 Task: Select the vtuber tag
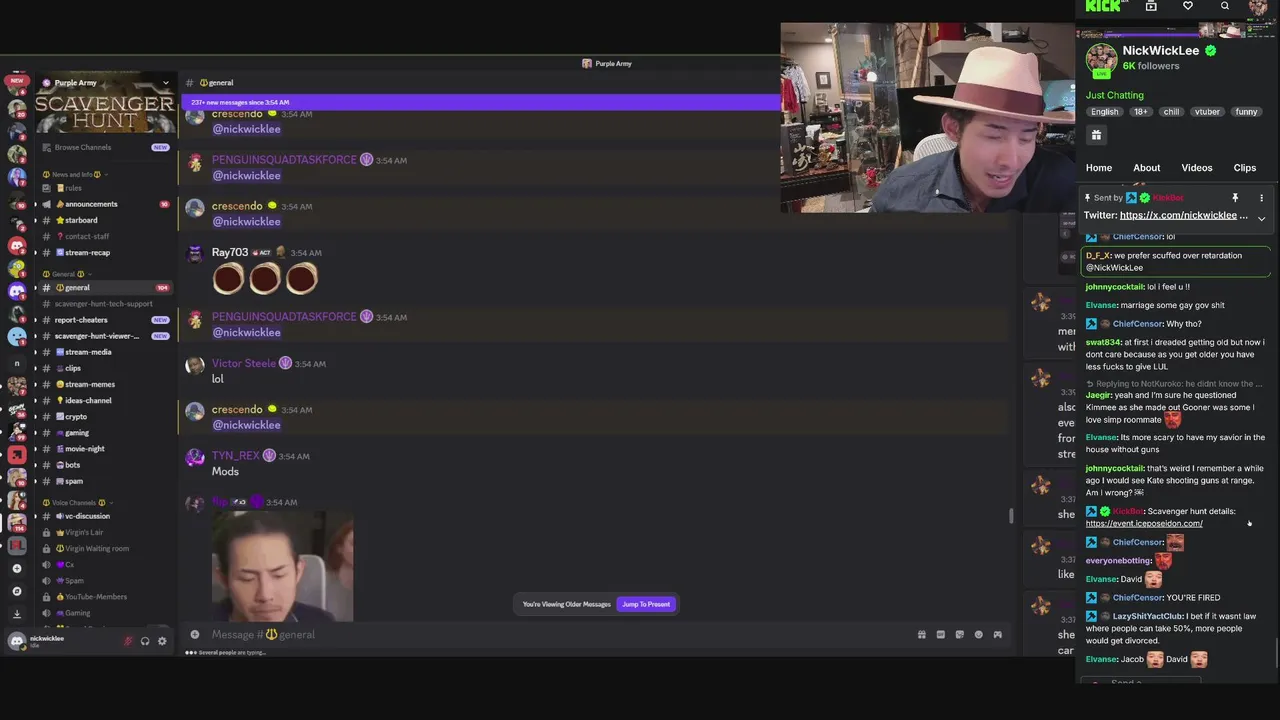[1207, 112]
